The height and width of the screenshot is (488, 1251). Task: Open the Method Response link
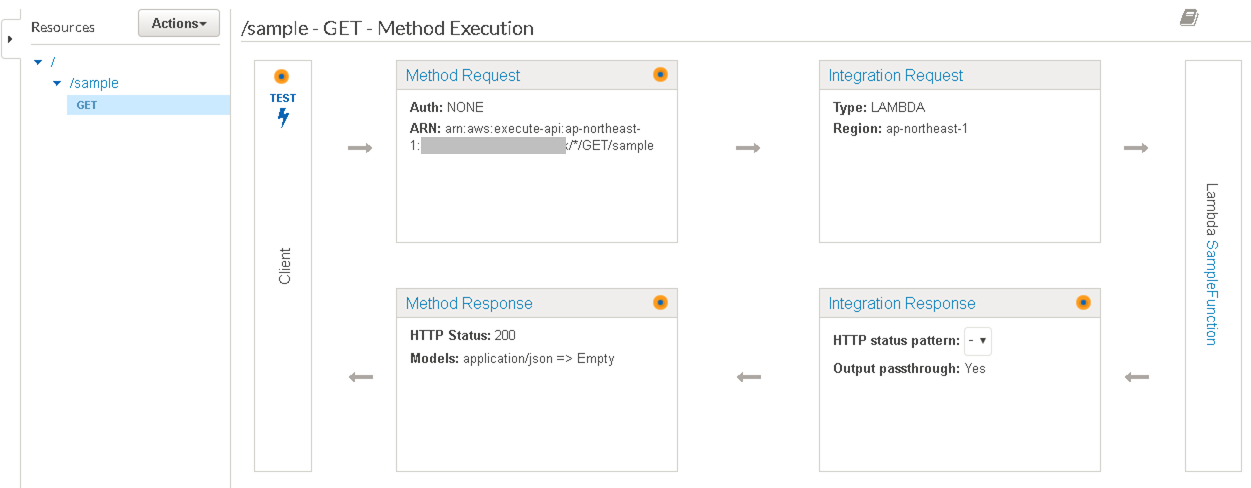point(469,303)
